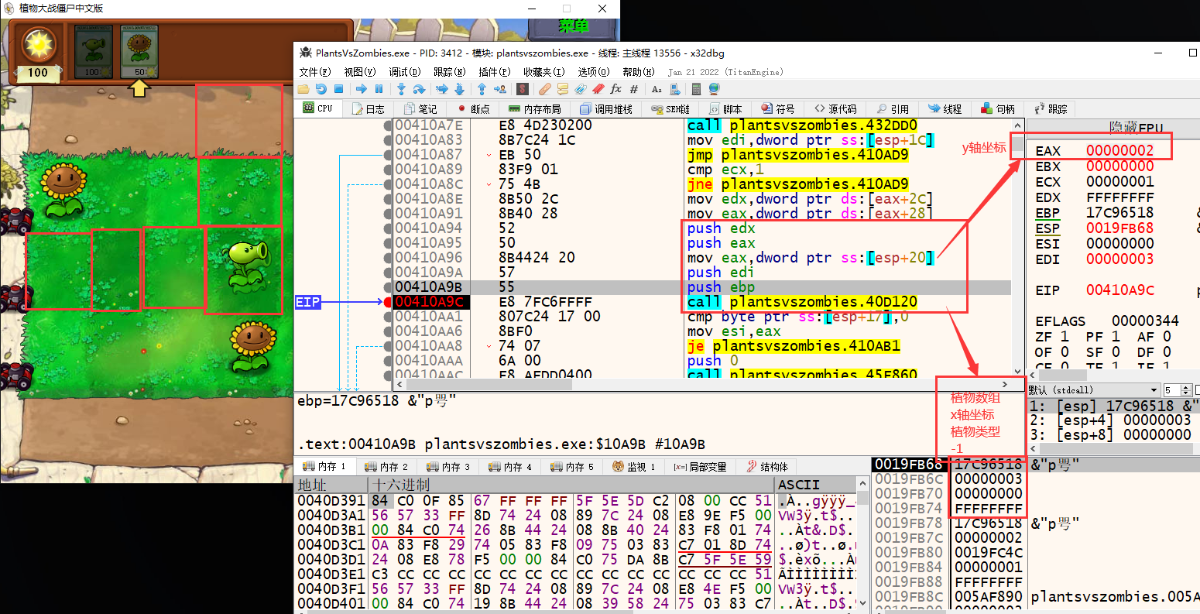
Task: Click the Step over toolbar icon
Action: pos(419,88)
